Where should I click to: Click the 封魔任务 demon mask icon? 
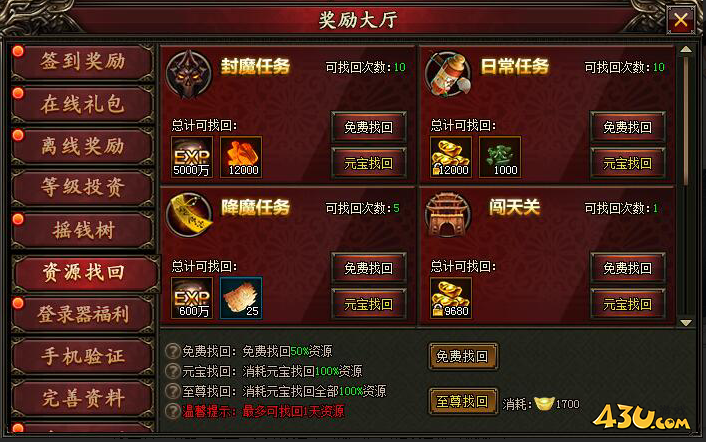coord(189,74)
